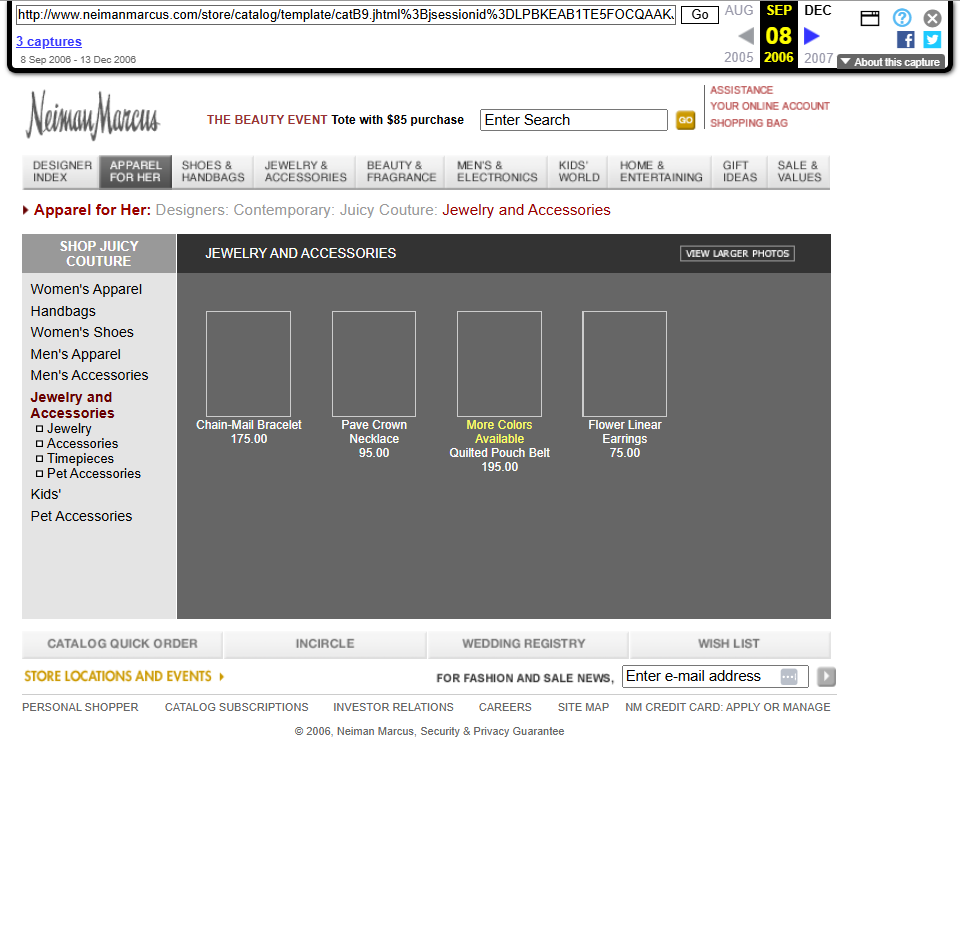Viewport: 960px width, 927px height.
Task: Select the Jewelry subcategory in sidebar
Action: [x=69, y=429]
